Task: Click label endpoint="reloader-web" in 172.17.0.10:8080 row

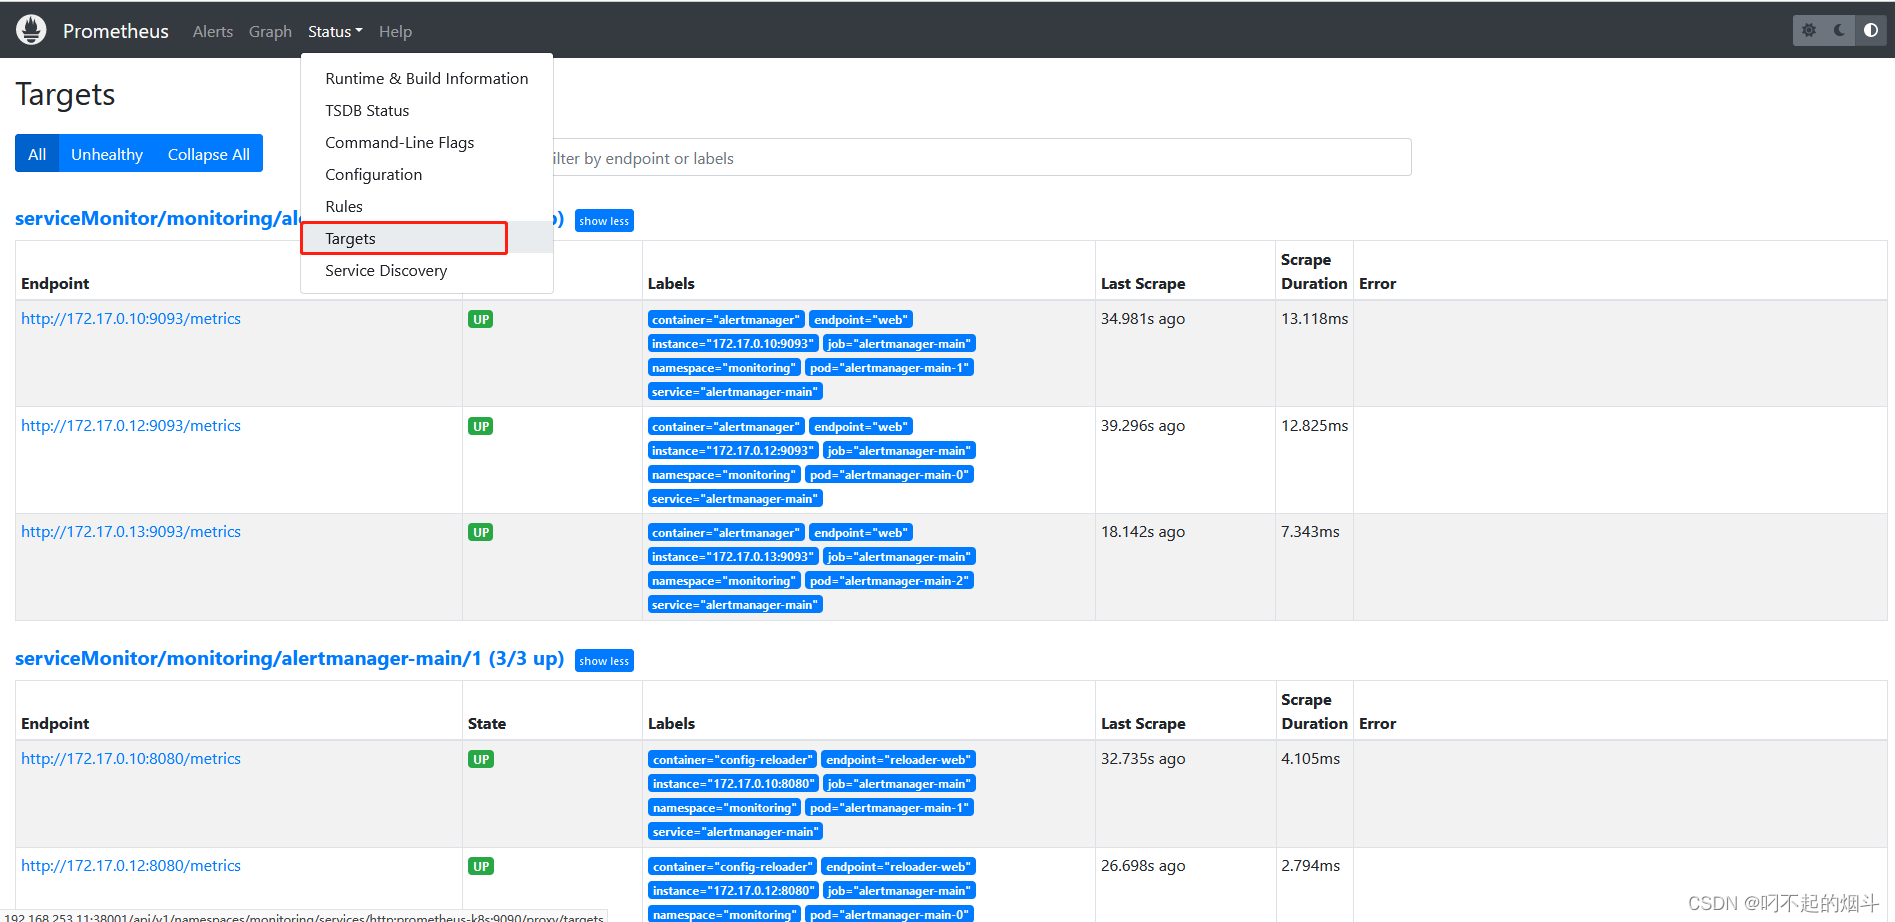Action: pos(898,759)
